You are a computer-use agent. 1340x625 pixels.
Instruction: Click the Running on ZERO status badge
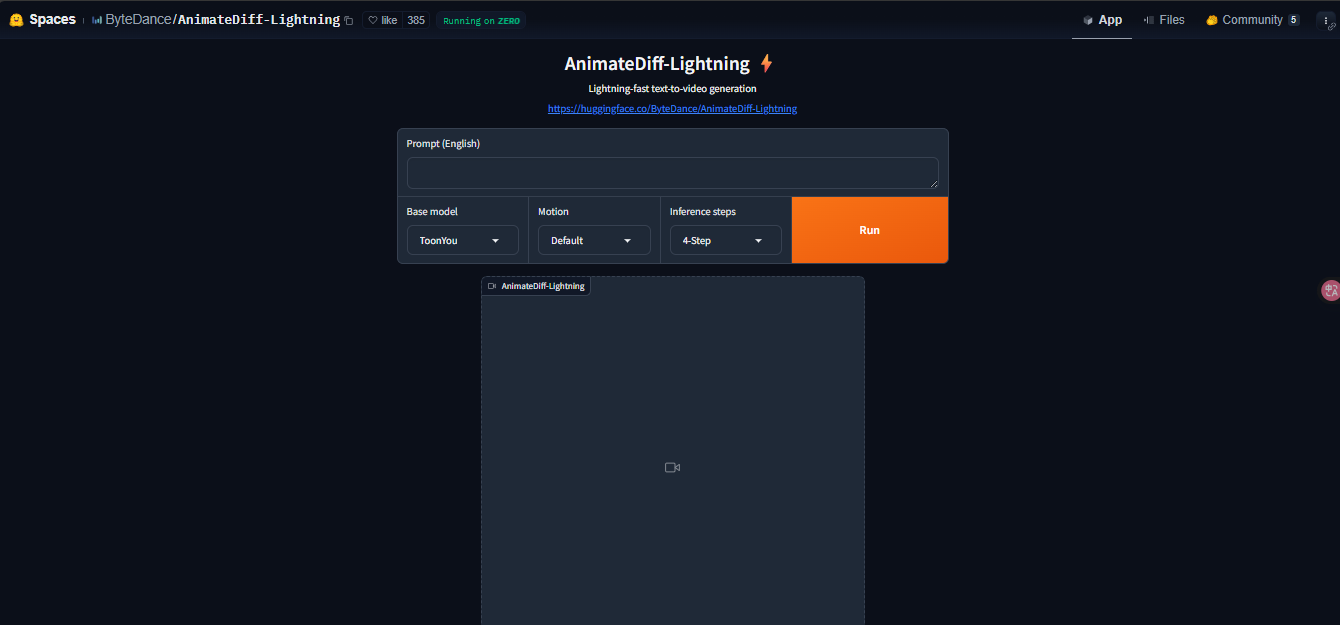point(481,20)
